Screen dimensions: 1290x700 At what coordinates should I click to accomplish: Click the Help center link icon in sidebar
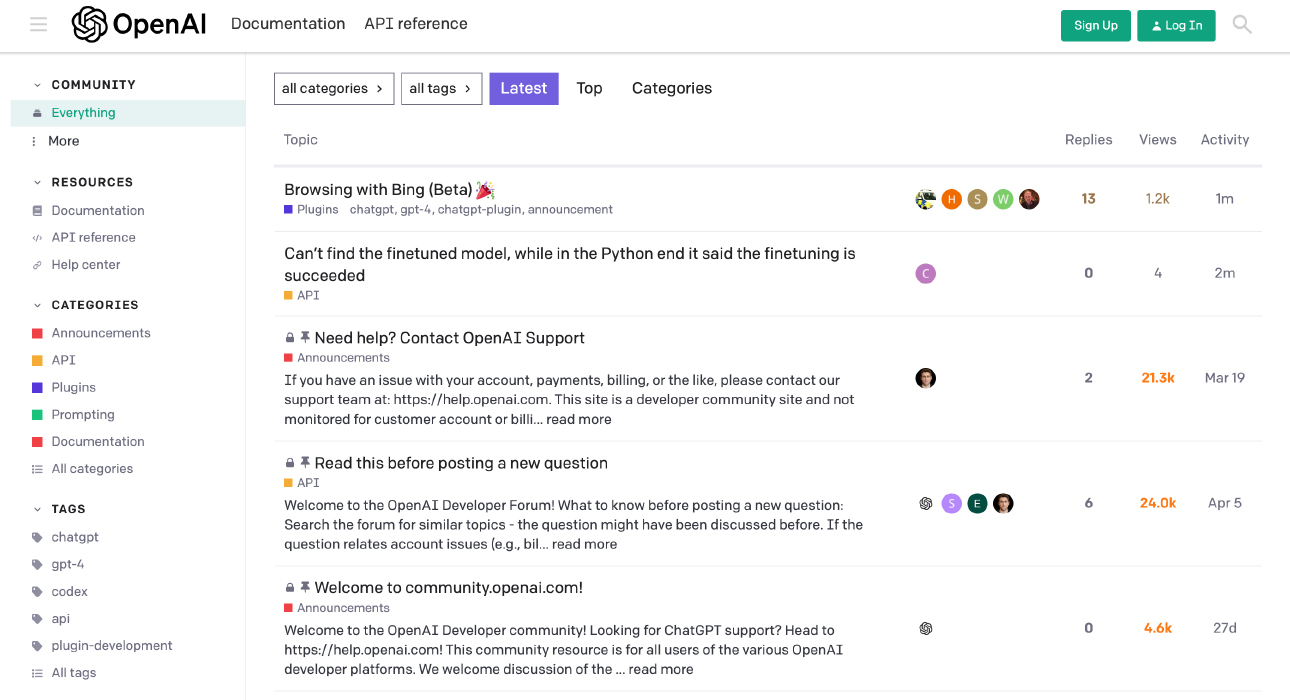(35, 264)
